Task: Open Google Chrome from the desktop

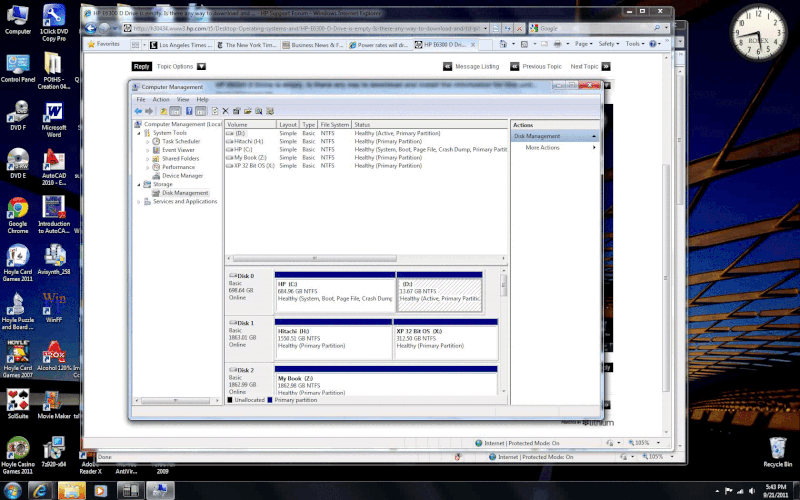Action: coord(17,212)
